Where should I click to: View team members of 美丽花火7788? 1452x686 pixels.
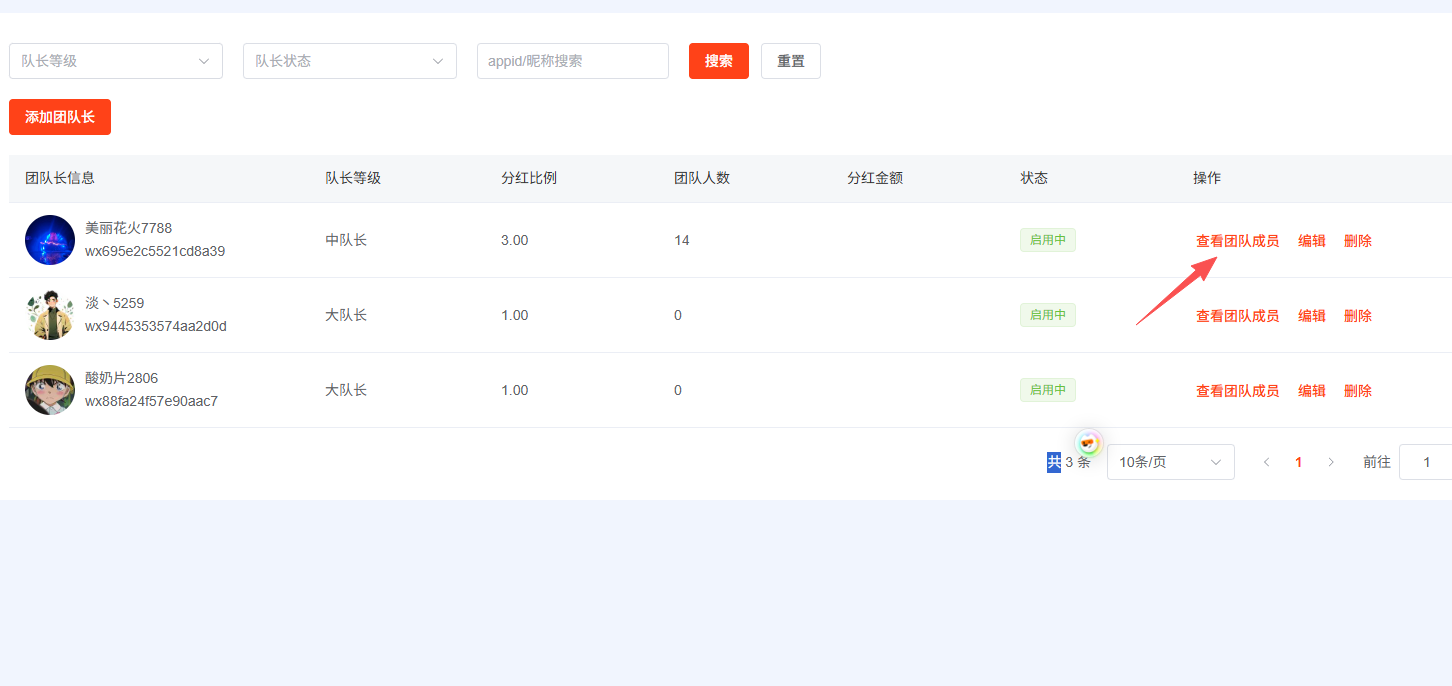click(x=1237, y=241)
